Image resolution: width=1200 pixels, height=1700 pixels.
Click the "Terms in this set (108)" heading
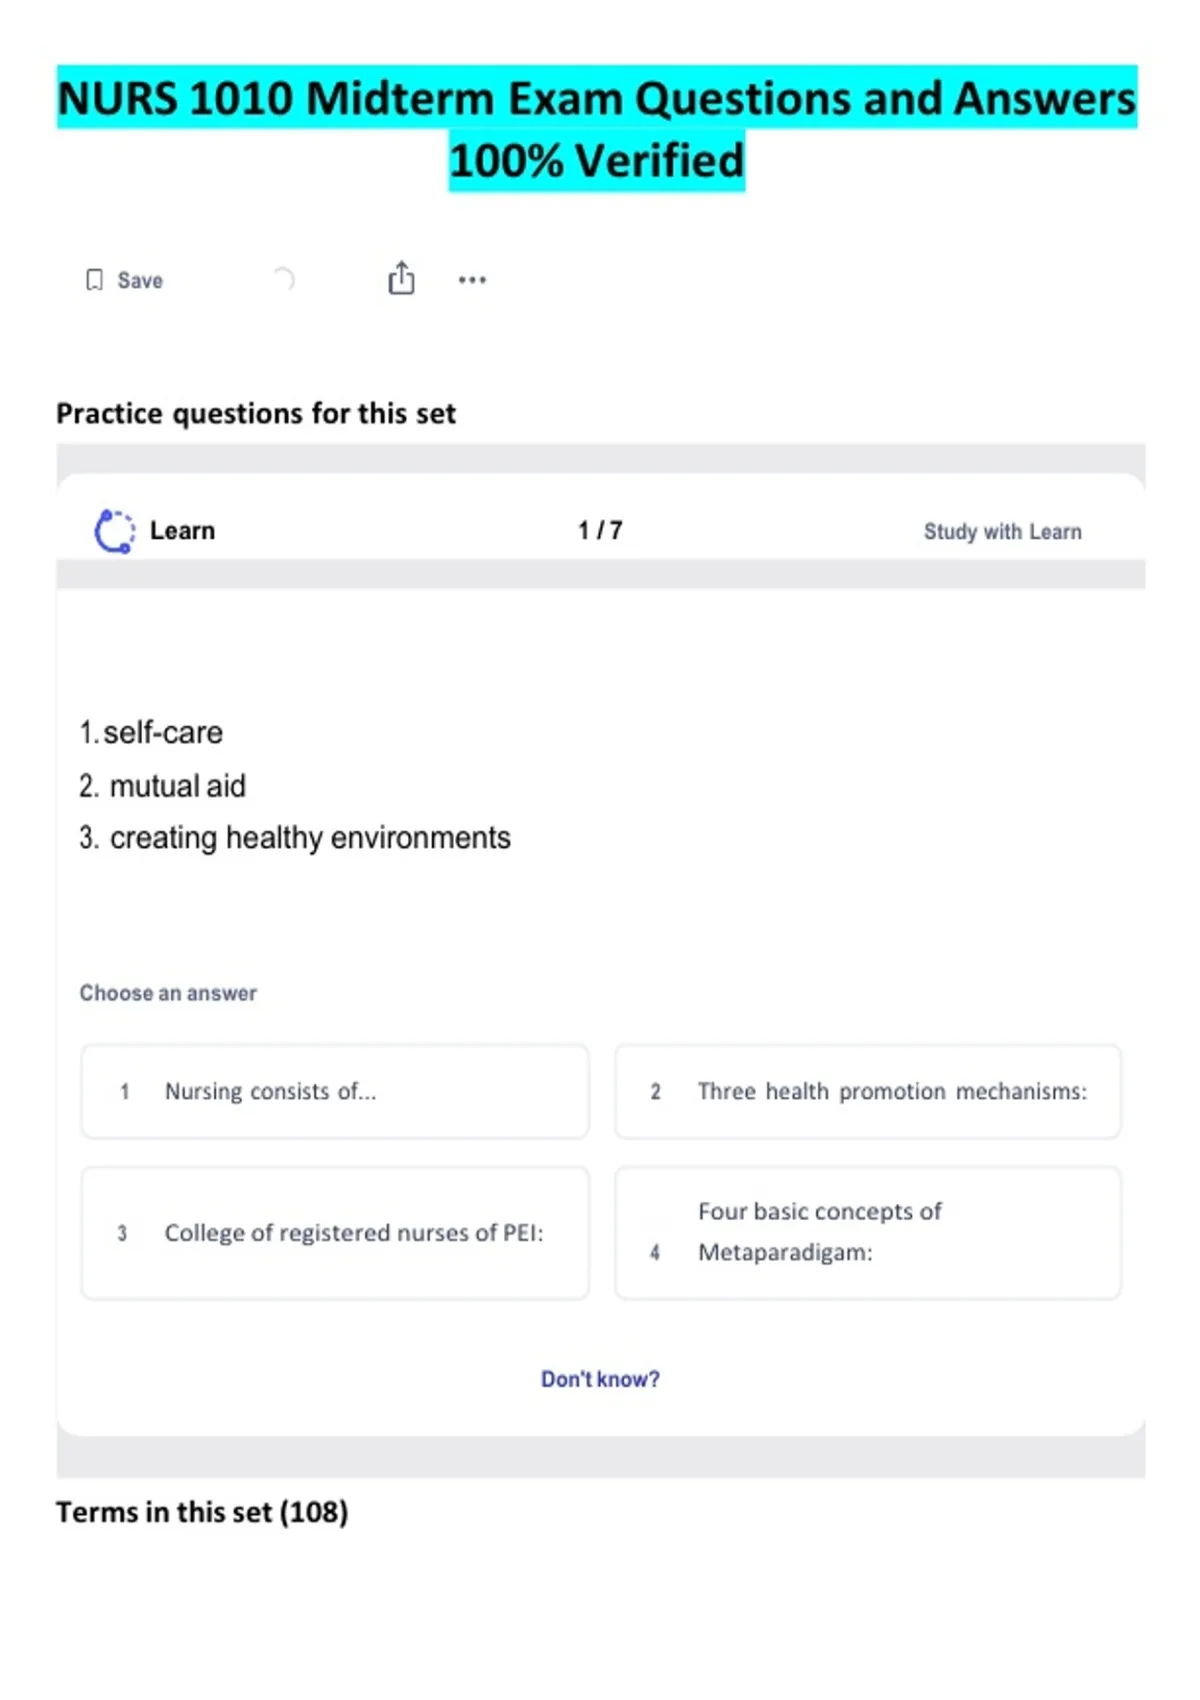(202, 1512)
